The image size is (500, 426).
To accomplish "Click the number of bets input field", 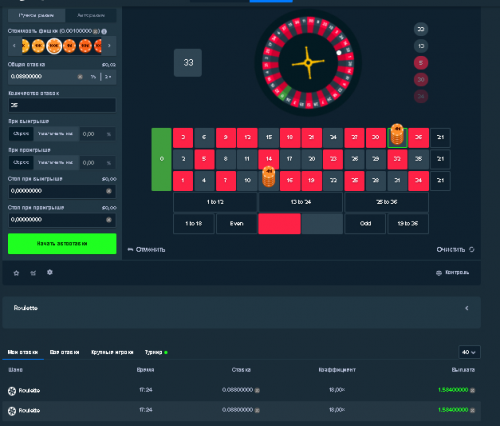I will point(62,105).
